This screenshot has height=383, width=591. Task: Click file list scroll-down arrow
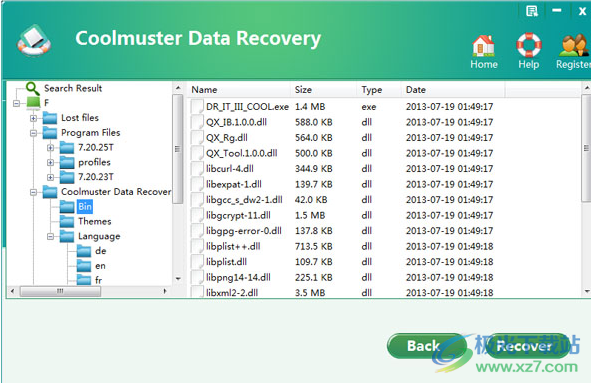click(x=586, y=291)
